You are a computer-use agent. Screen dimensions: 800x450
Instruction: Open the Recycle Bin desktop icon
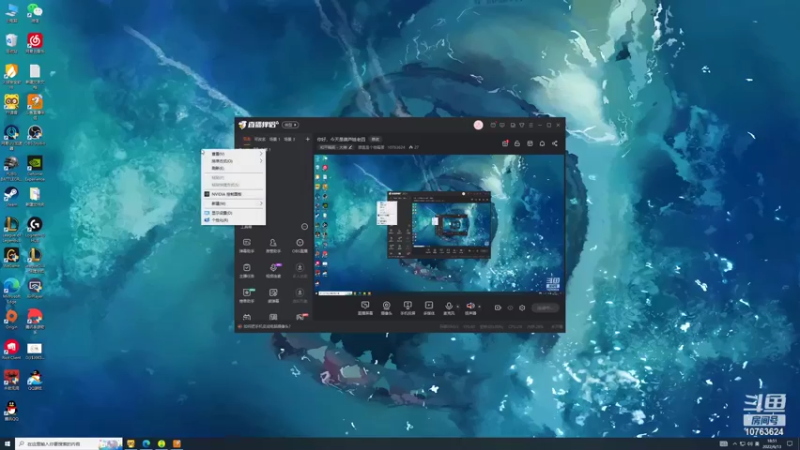(11, 41)
